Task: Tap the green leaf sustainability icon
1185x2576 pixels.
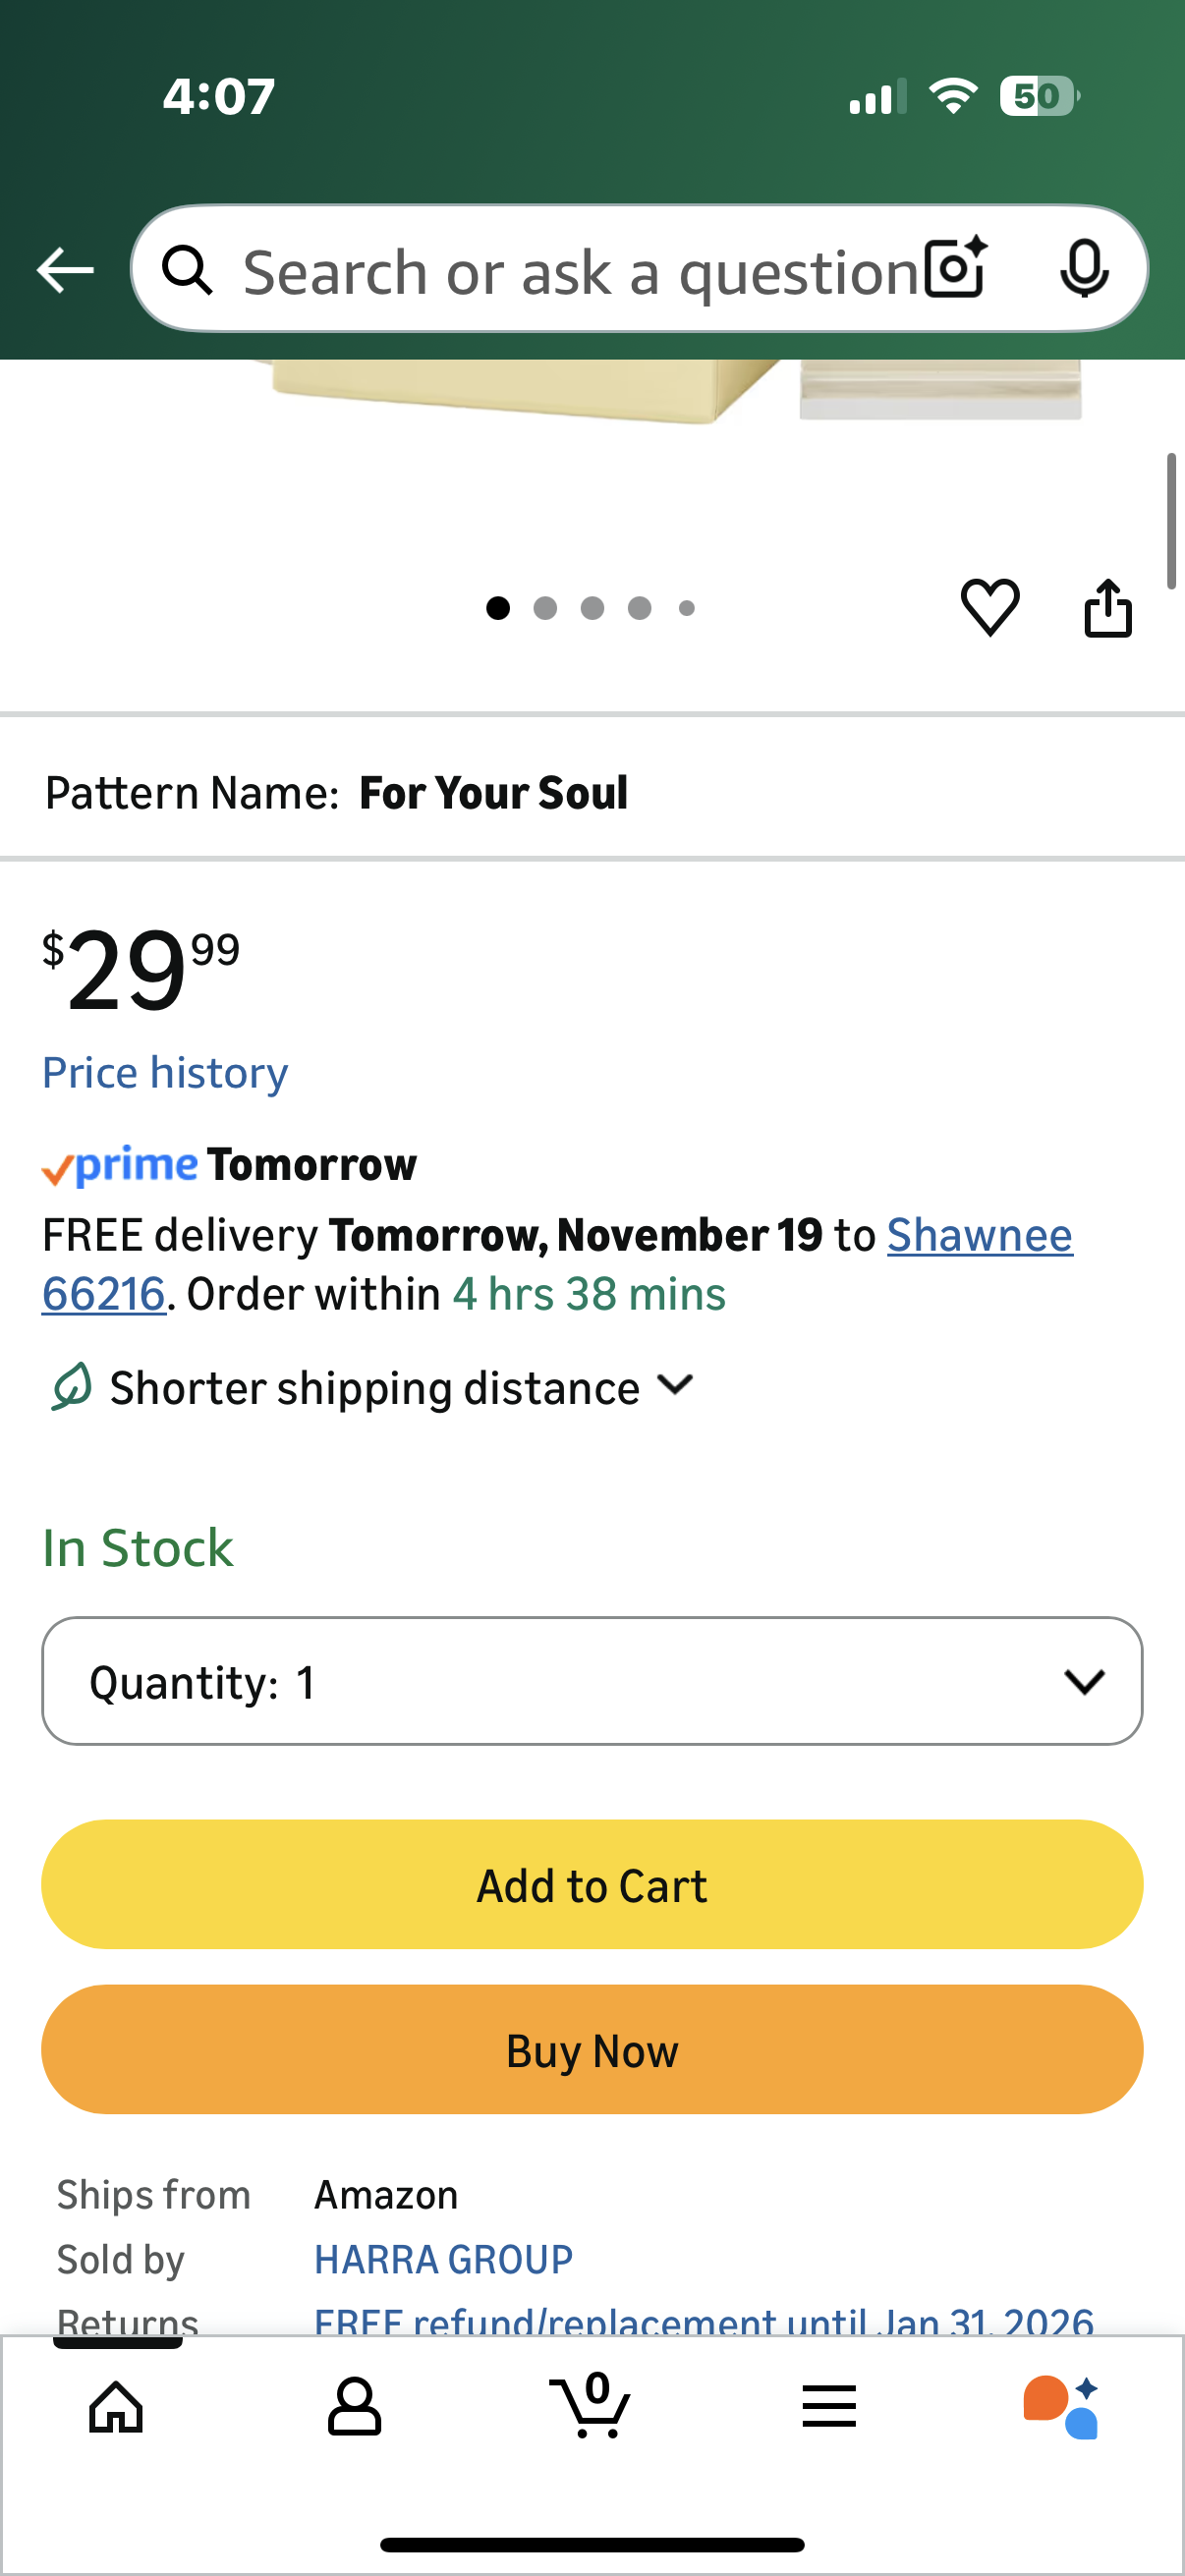Action: 71,1387
